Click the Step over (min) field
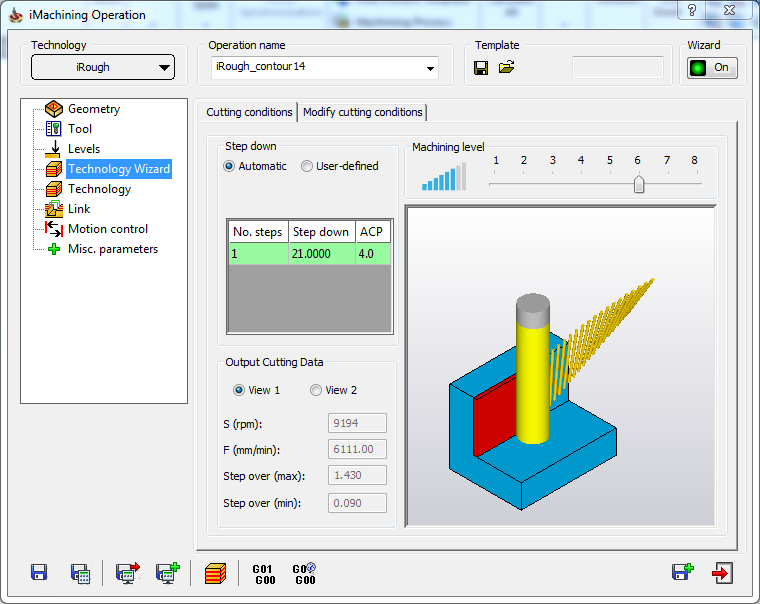This screenshot has height=604, width=760. point(357,503)
